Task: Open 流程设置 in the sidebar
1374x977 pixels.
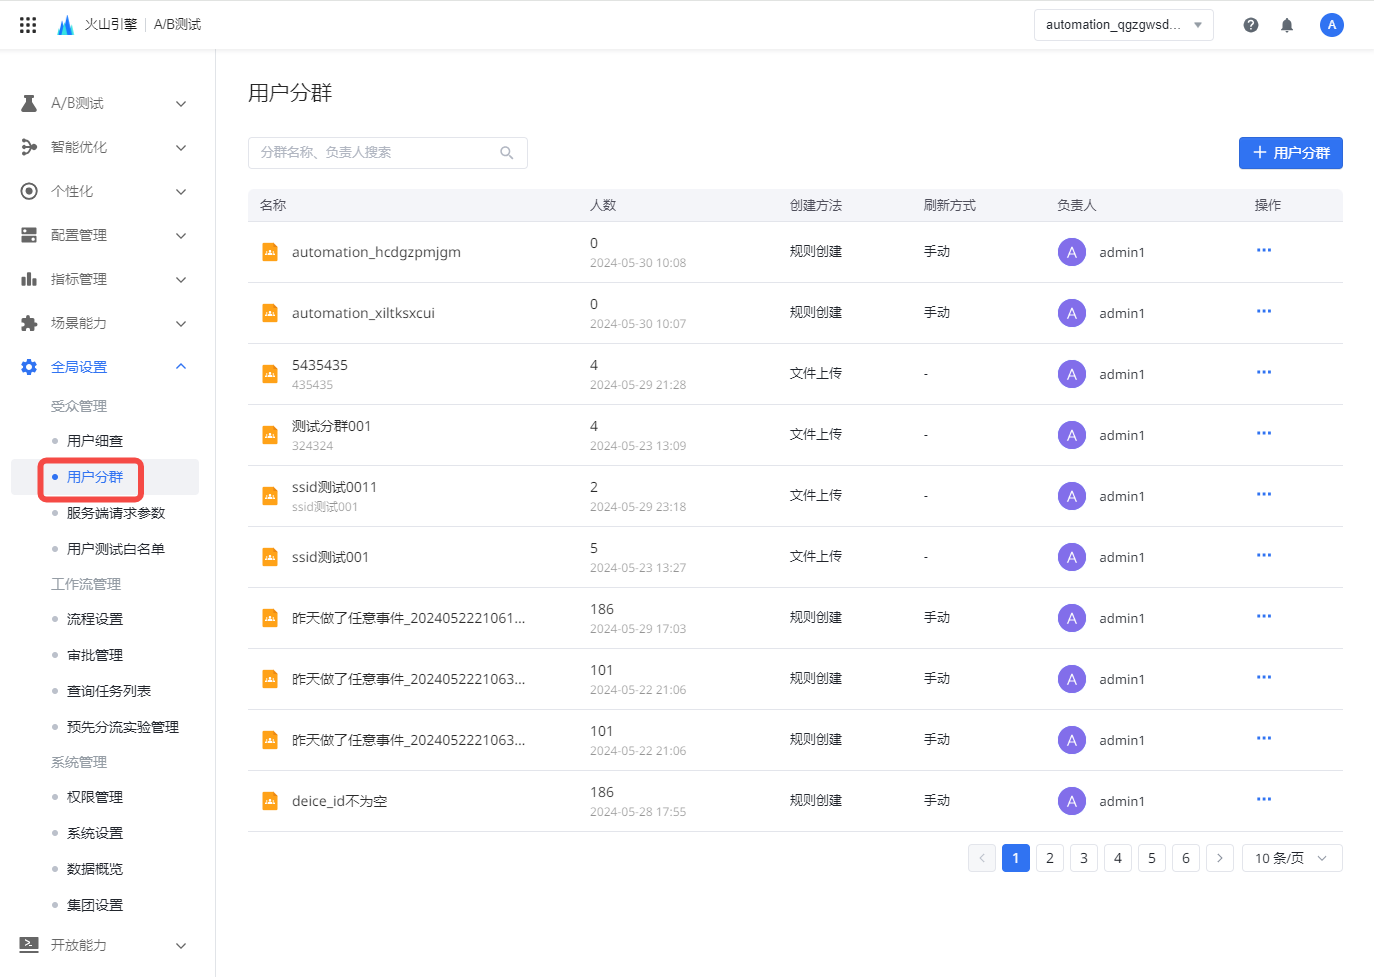Action: pos(95,619)
